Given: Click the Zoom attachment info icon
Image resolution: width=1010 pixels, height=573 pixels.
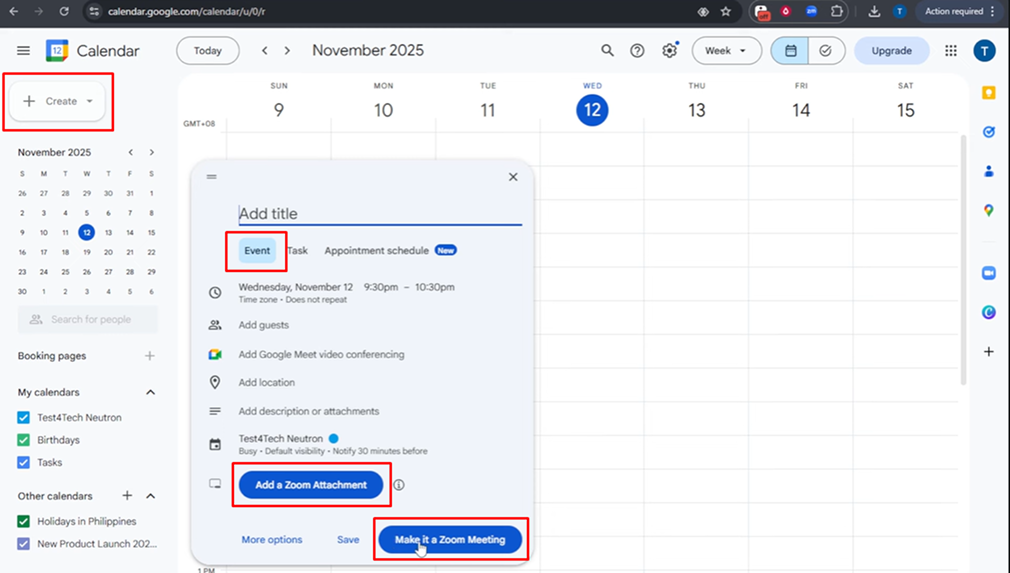Looking at the screenshot, I should pos(399,485).
